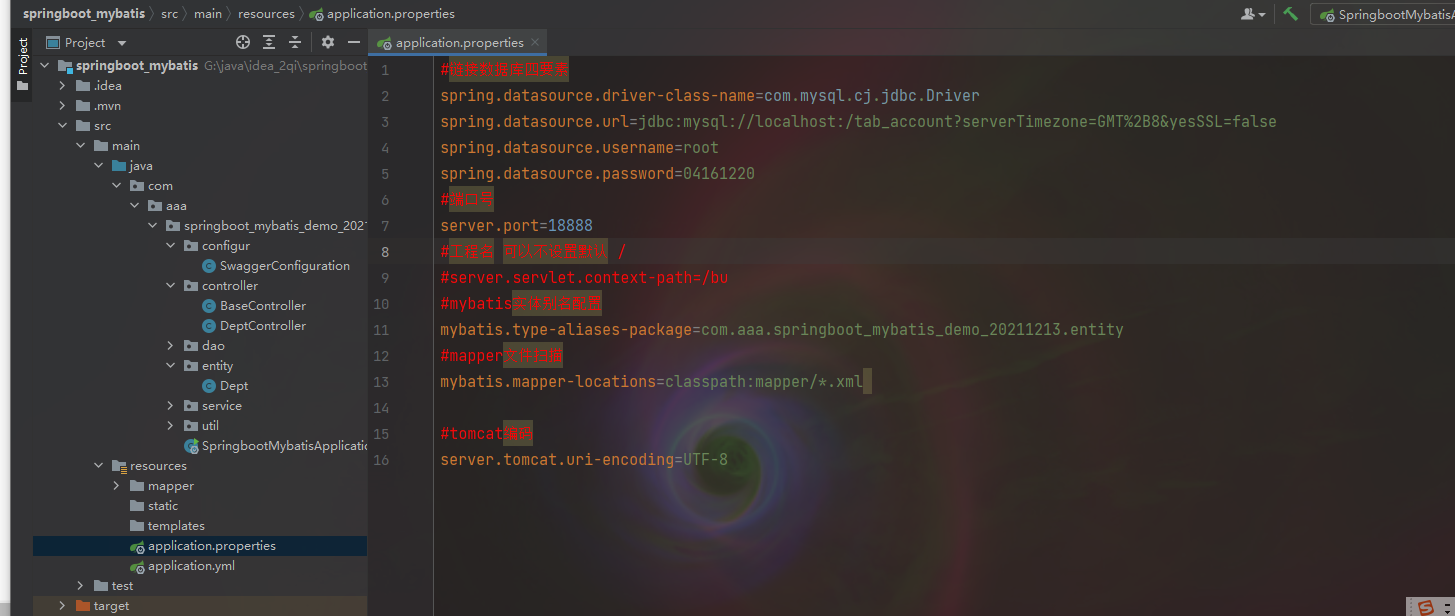Collapse the springboot_mybatis project root
The height and width of the screenshot is (616, 1455).
45,66
